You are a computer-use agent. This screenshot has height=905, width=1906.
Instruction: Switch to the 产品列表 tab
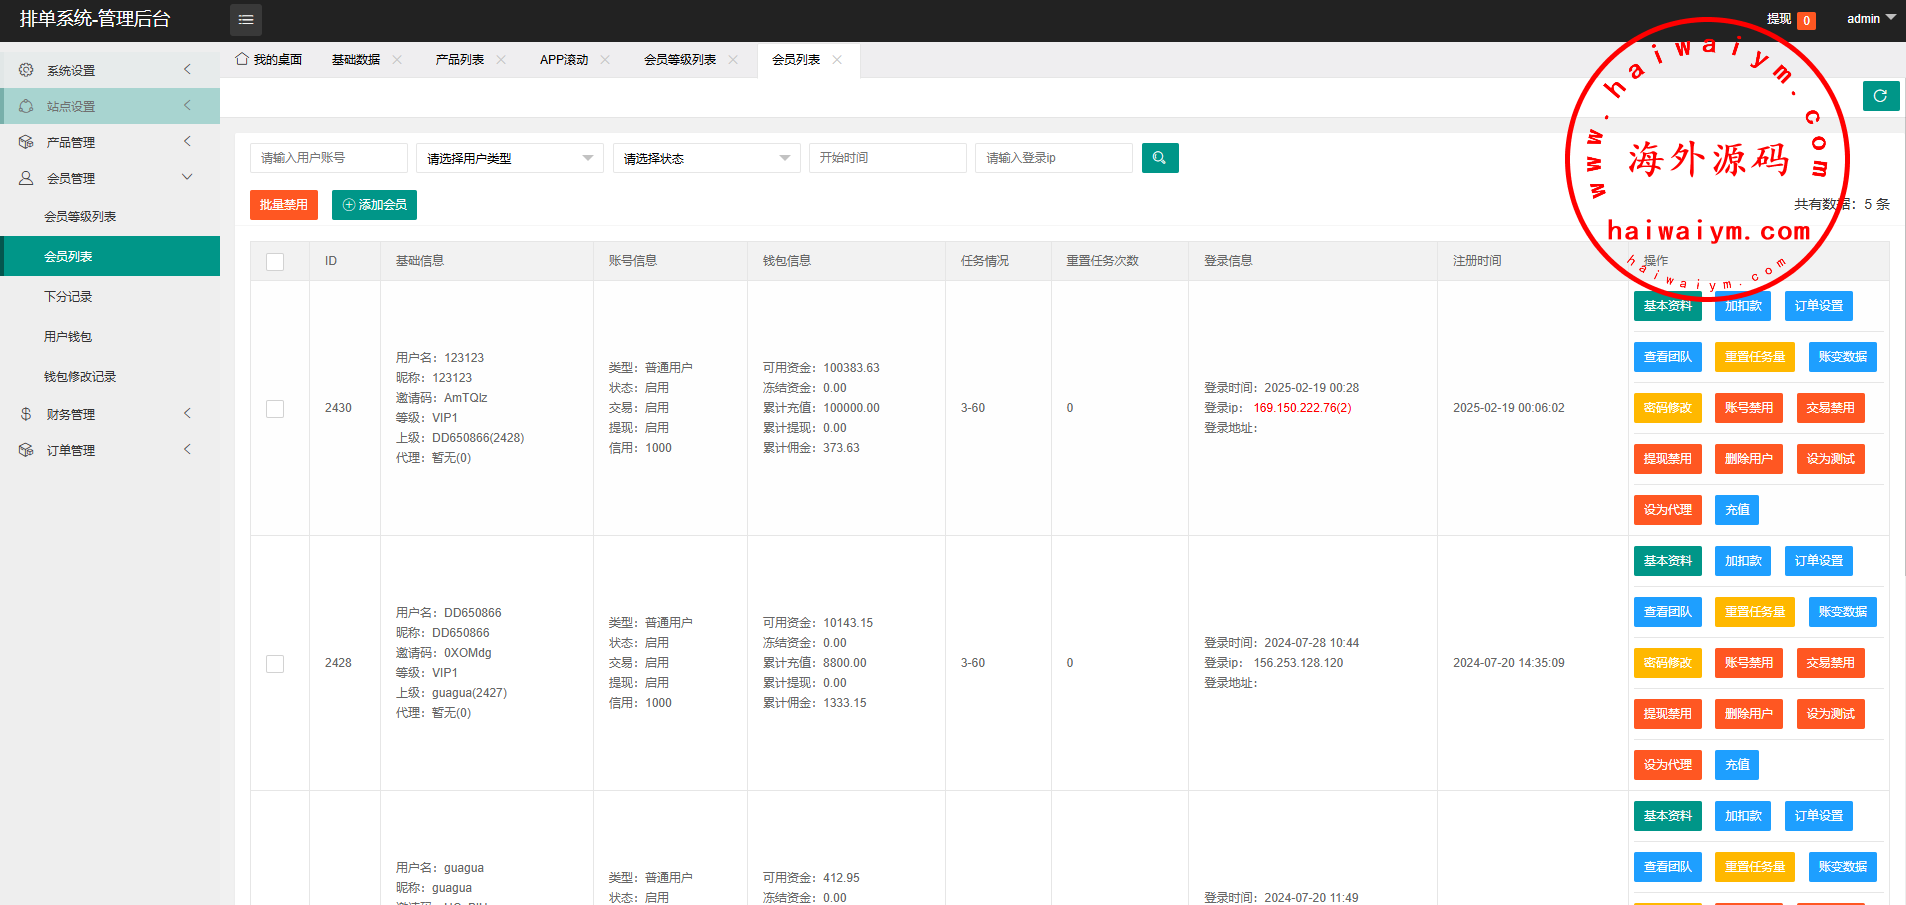pos(459,60)
